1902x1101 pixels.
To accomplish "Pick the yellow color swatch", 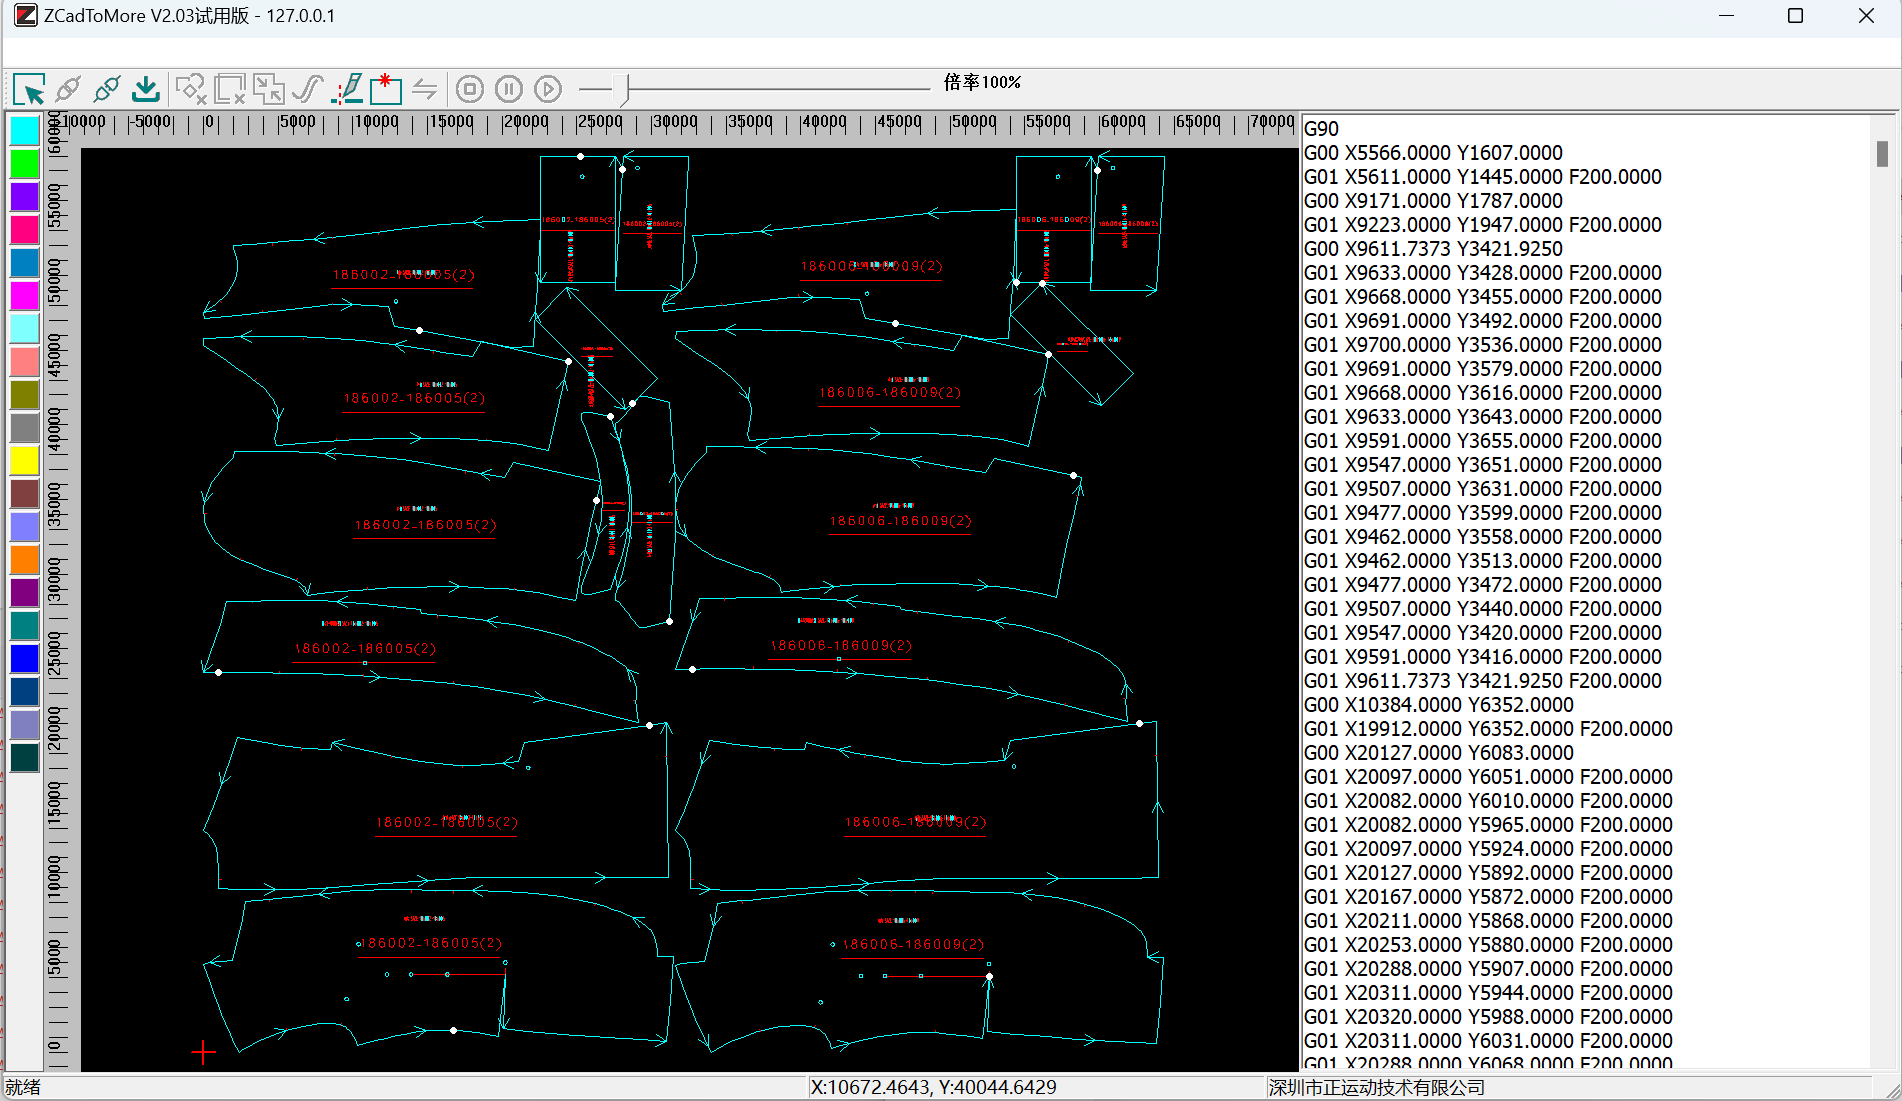I will point(25,461).
